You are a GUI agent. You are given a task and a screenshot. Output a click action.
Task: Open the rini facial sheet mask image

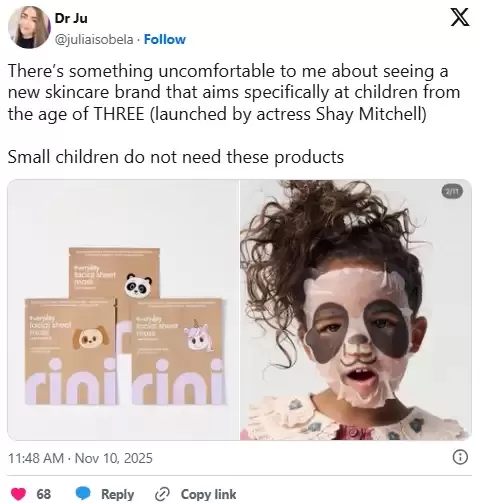coord(123,310)
